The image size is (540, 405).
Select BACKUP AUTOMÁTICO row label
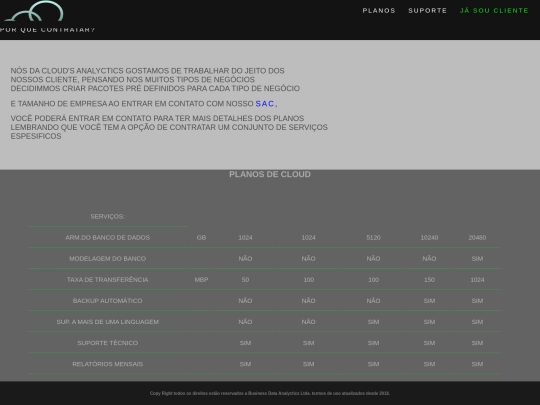click(107, 301)
